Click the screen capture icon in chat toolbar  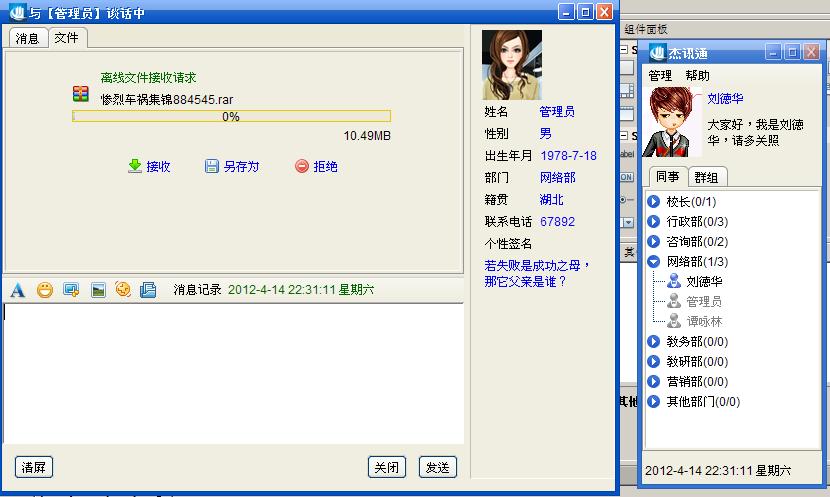coord(71,290)
